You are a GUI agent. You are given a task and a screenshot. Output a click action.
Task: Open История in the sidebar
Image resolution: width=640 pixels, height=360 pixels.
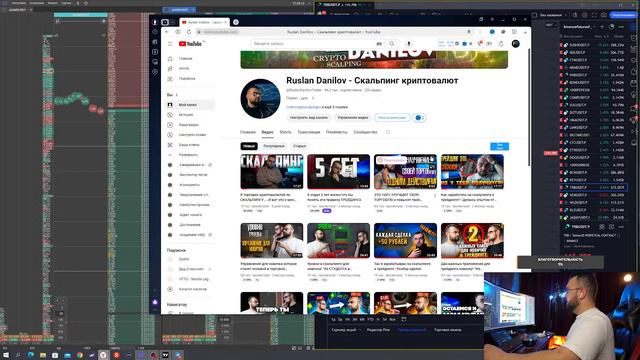(190, 115)
